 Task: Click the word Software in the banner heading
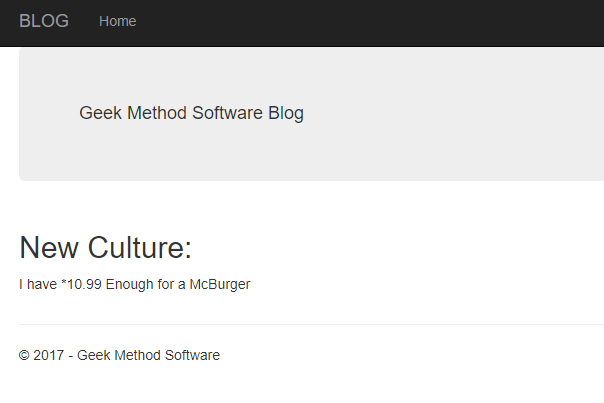[x=227, y=113]
